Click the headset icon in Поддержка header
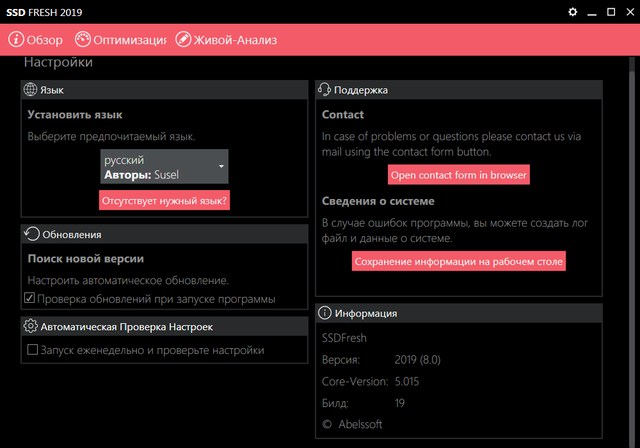This screenshot has width=640, height=448. (x=325, y=90)
